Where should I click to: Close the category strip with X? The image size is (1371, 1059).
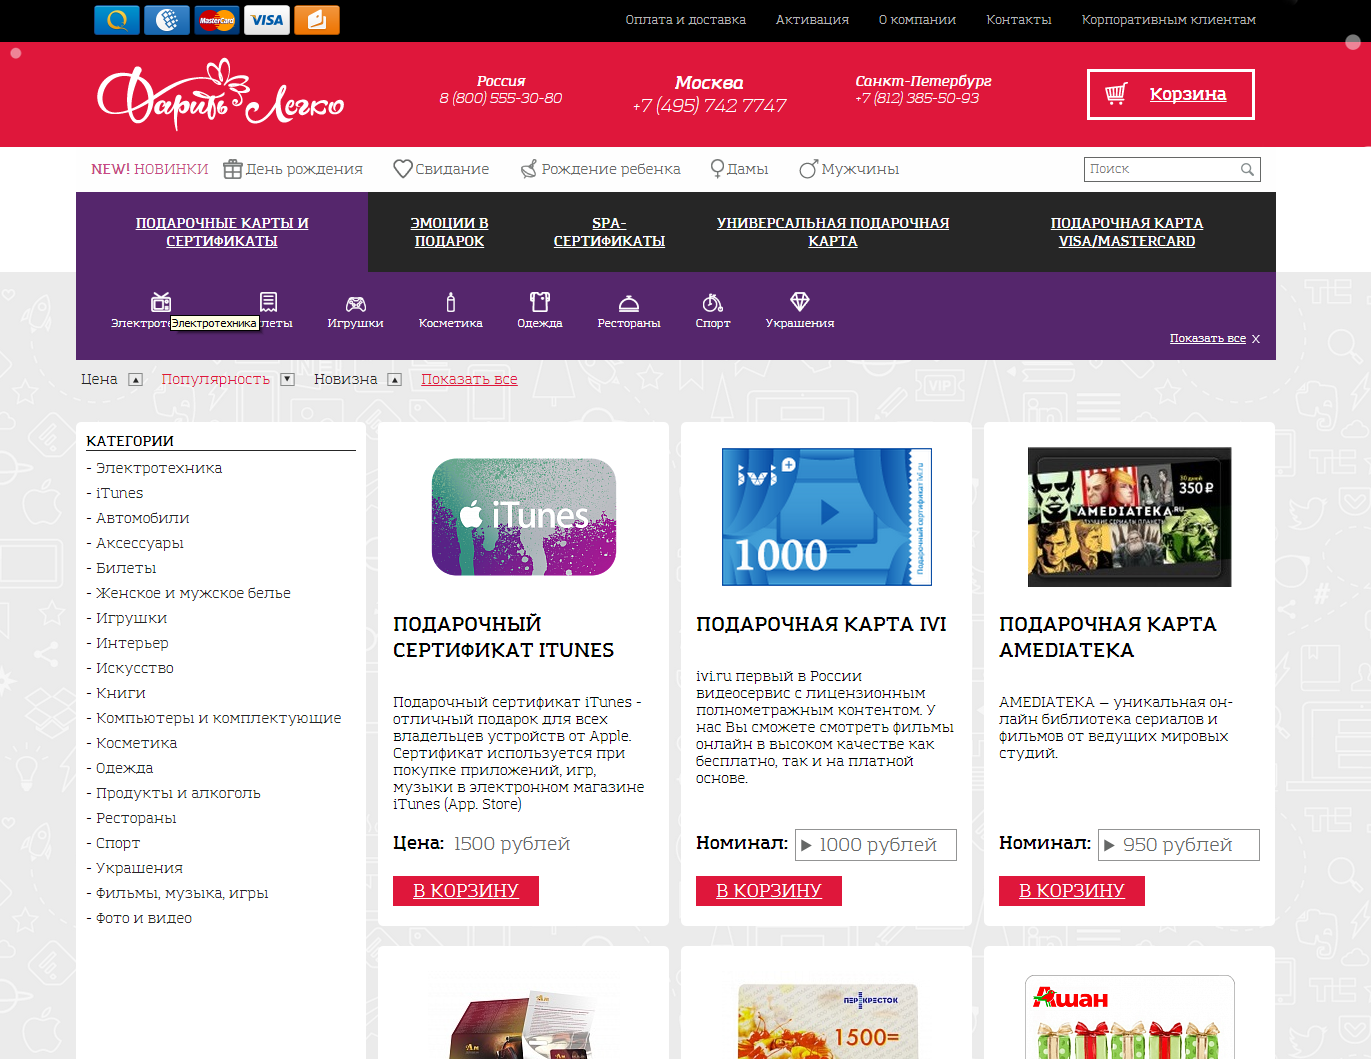click(1256, 339)
